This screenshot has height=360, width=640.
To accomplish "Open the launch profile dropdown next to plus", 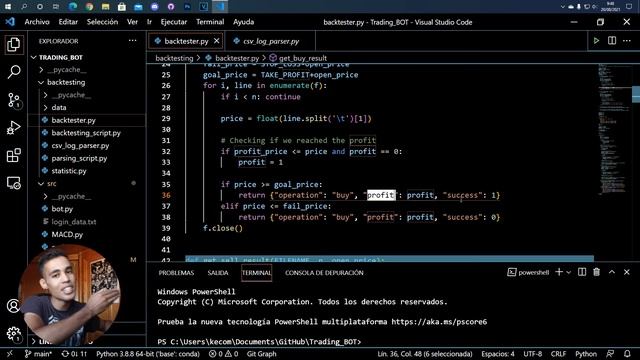I will point(568,272).
